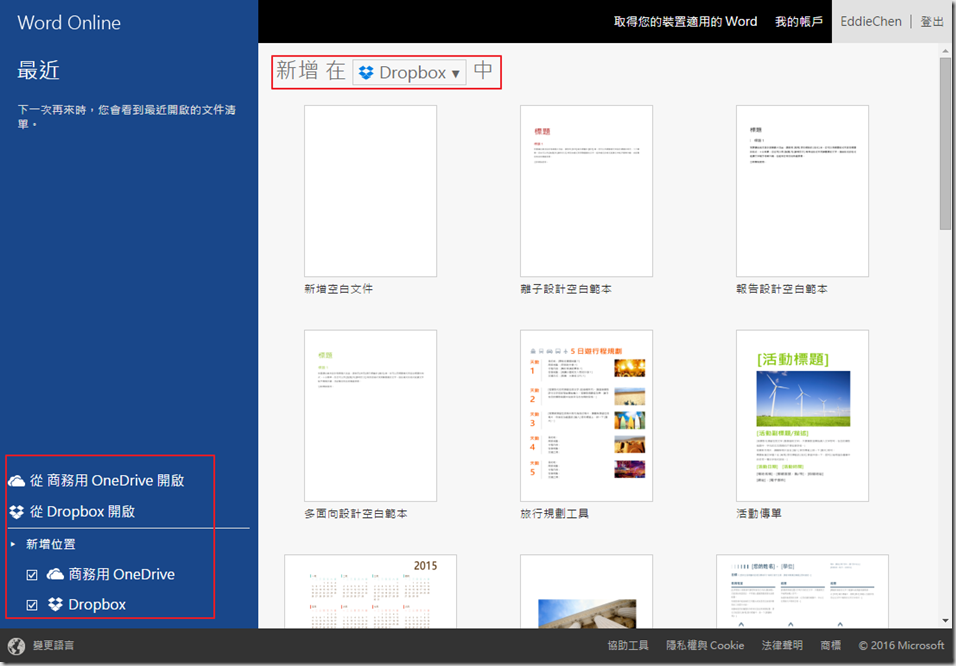Click the Dropbox icon next to Dropbox checkbox
The image size is (956, 666).
pyautogui.click(x=55, y=605)
